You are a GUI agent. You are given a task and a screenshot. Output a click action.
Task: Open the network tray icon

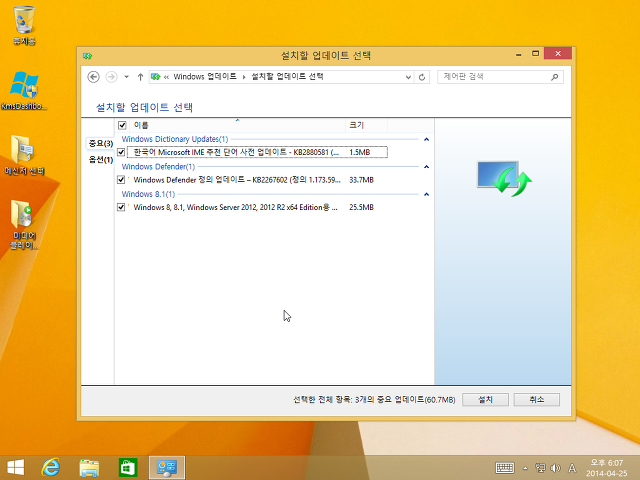(540, 468)
